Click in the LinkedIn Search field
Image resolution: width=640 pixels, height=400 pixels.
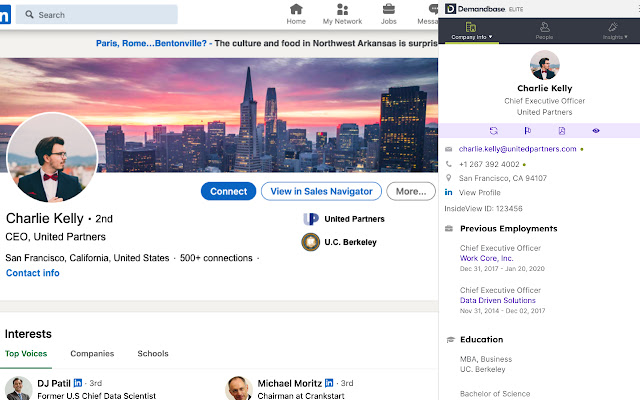point(97,15)
